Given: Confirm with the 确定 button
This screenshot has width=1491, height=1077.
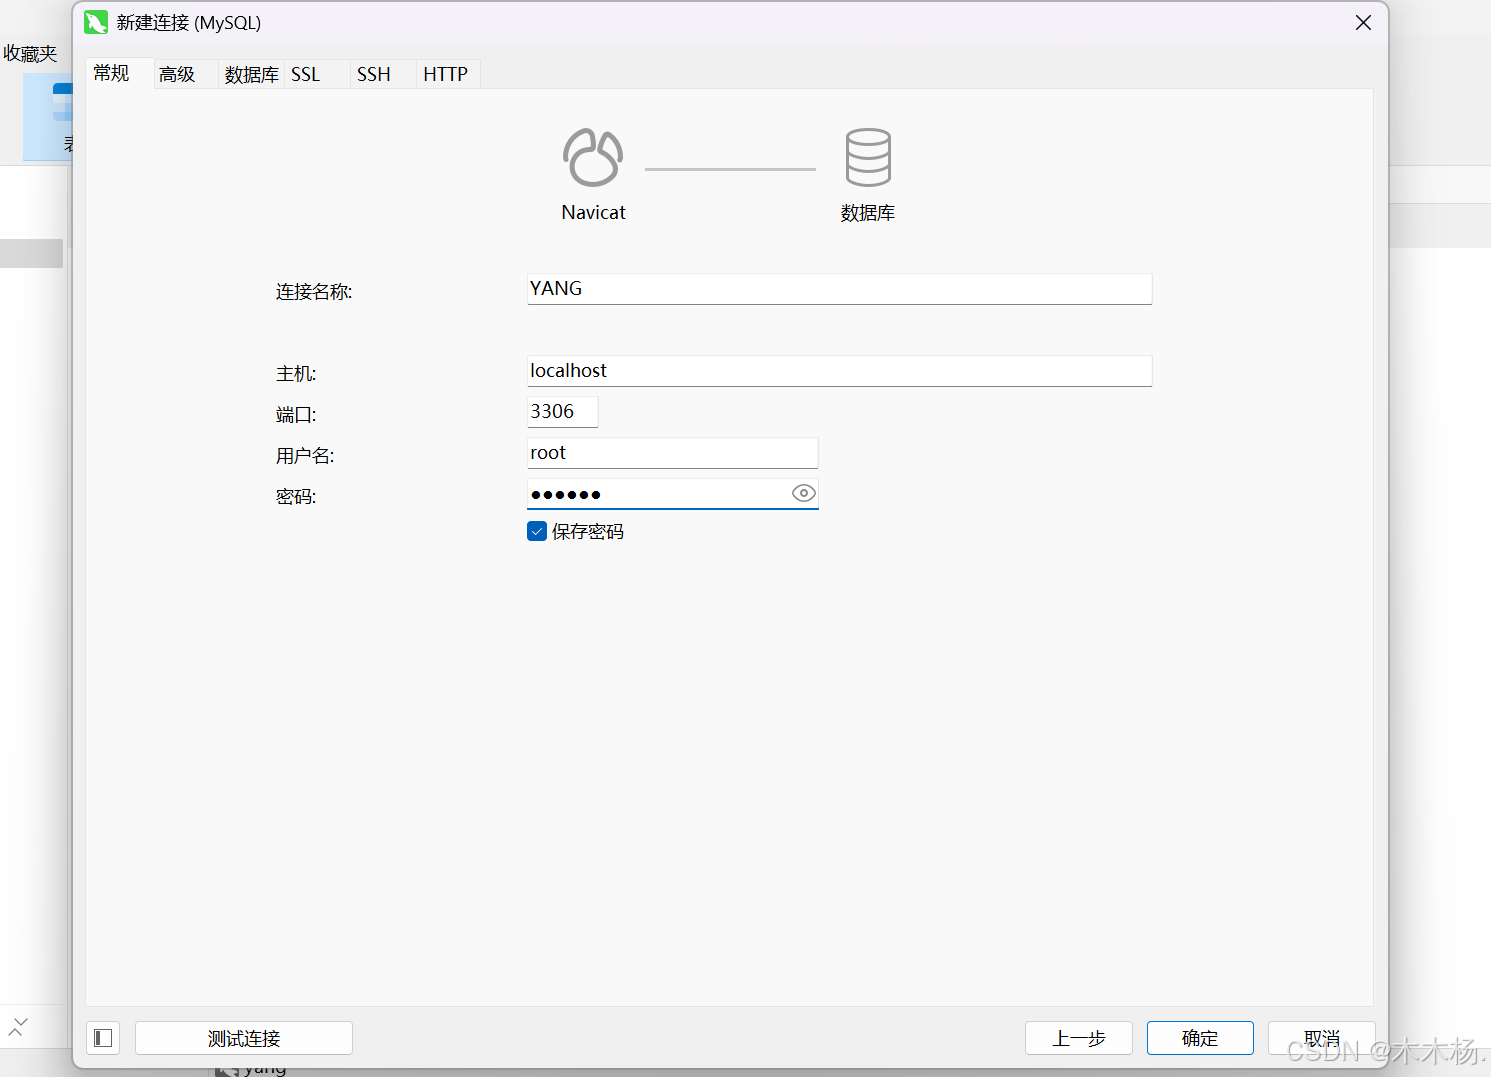Looking at the screenshot, I should 1200,1038.
